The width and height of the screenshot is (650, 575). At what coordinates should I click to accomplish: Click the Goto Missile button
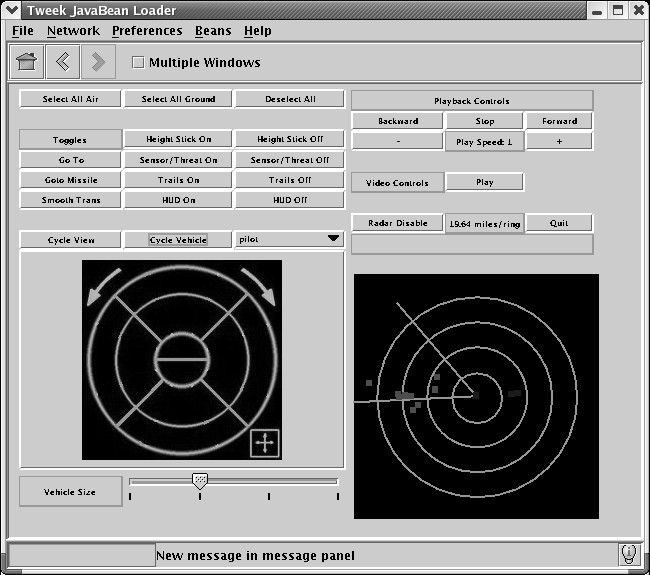70,180
